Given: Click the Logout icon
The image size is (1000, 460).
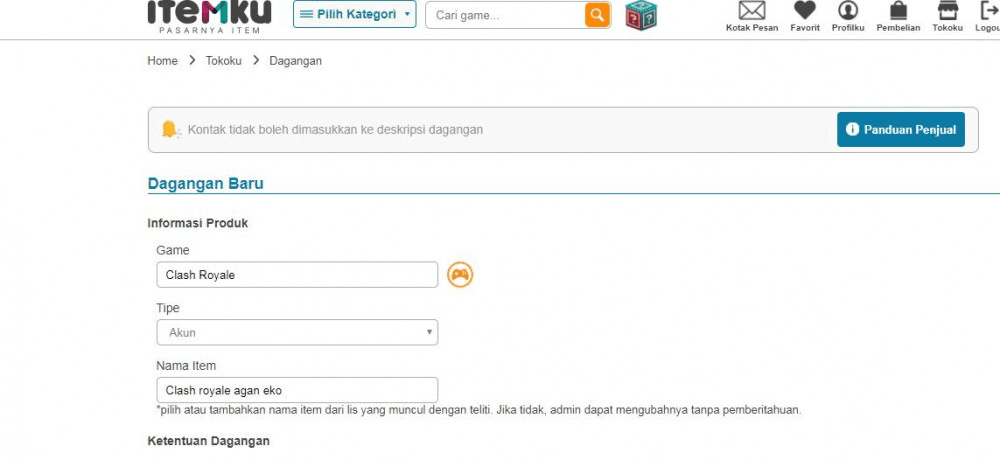Looking at the screenshot, I should pos(990,10).
